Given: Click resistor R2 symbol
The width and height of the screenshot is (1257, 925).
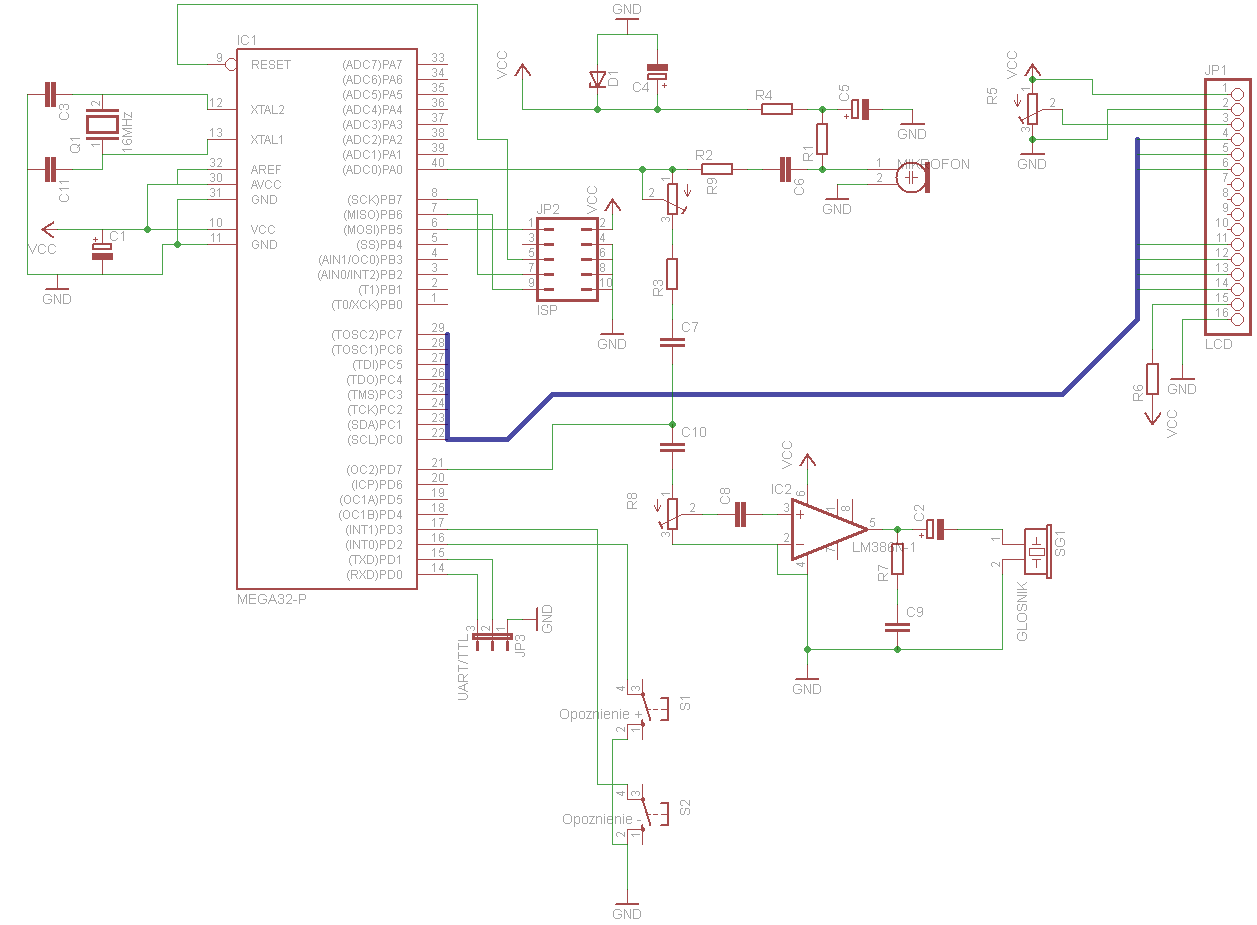Looking at the screenshot, I should click(x=716, y=169).
